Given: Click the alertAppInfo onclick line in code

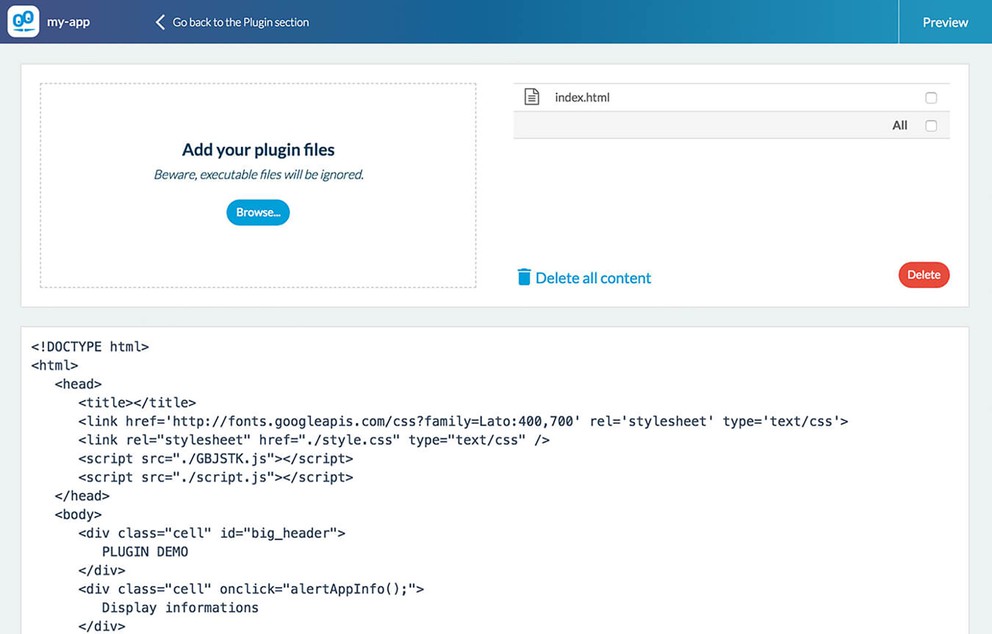Looking at the screenshot, I should (x=251, y=589).
